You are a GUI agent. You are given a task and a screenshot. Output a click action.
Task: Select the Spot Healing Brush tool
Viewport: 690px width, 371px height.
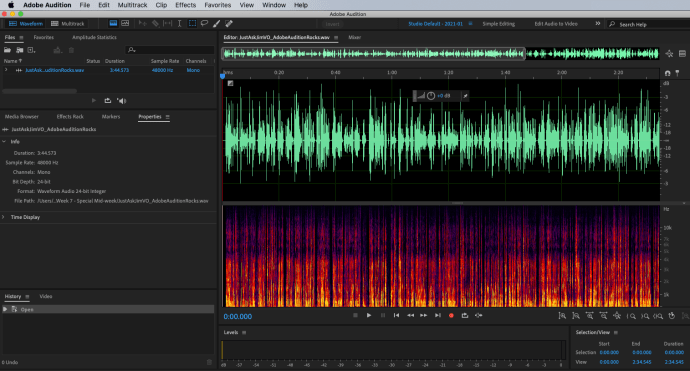coord(229,24)
